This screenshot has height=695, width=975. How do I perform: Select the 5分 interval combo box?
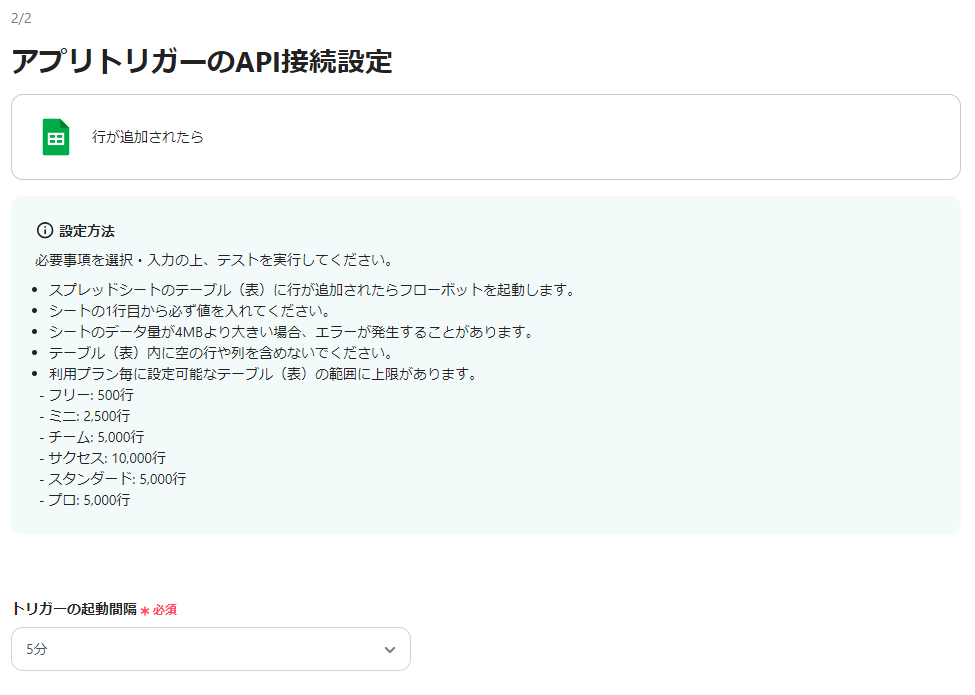[x=210, y=649]
